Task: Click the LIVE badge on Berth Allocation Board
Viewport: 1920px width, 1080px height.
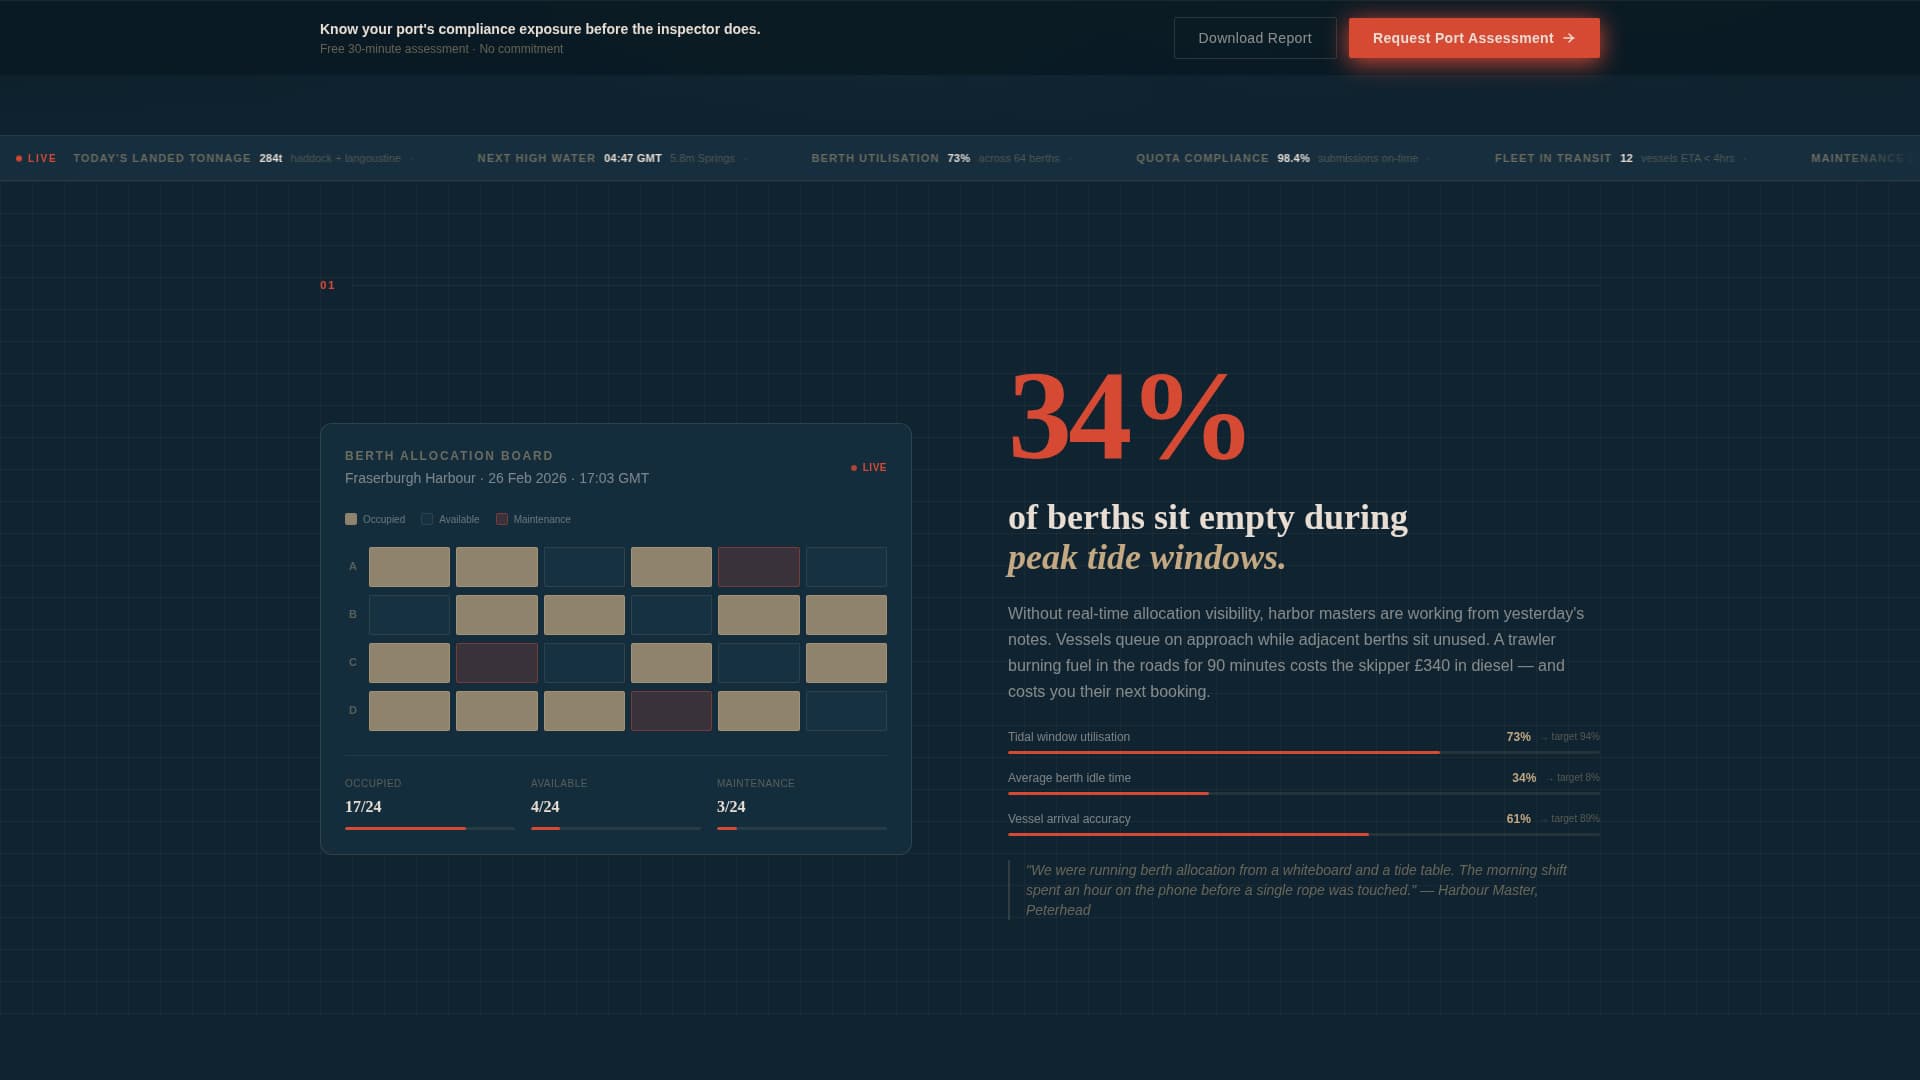Action: [x=868, y=467]
